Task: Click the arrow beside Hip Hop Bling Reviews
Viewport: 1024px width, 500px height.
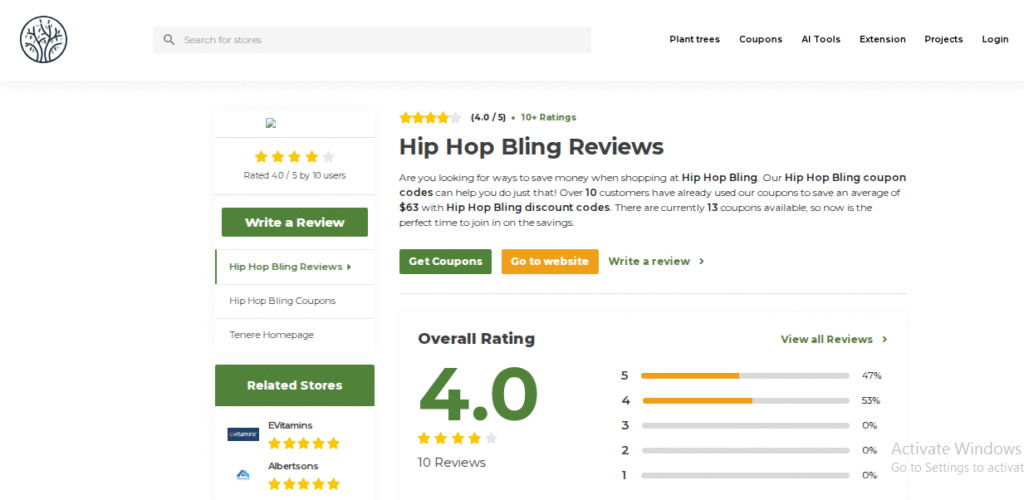Action: [x=349, y=267]
